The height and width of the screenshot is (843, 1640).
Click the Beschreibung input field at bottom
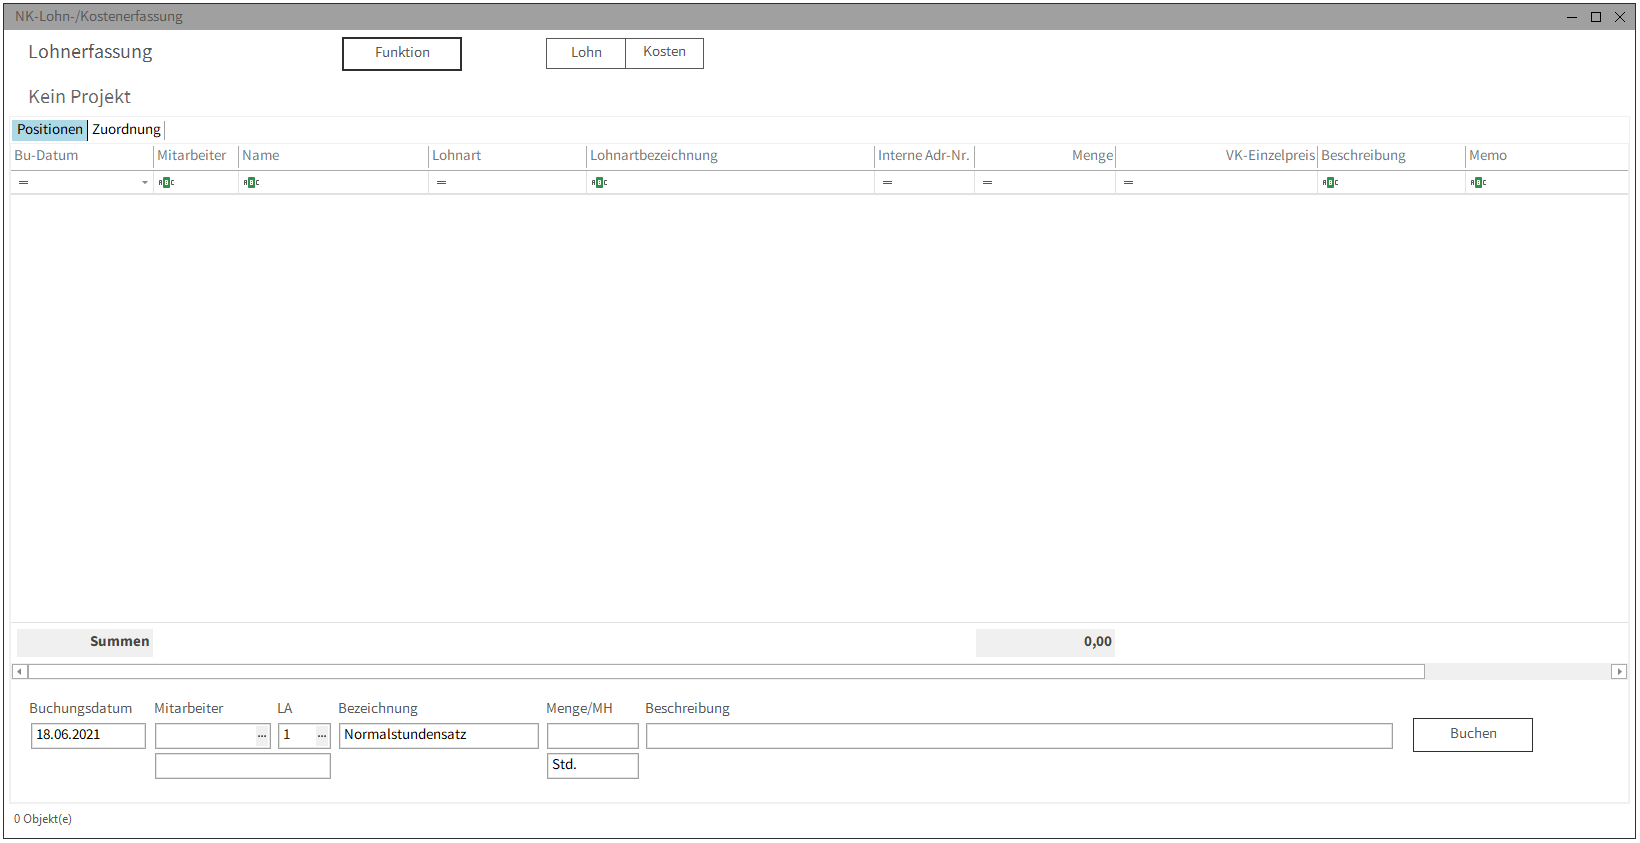[x=1019, y=736]
